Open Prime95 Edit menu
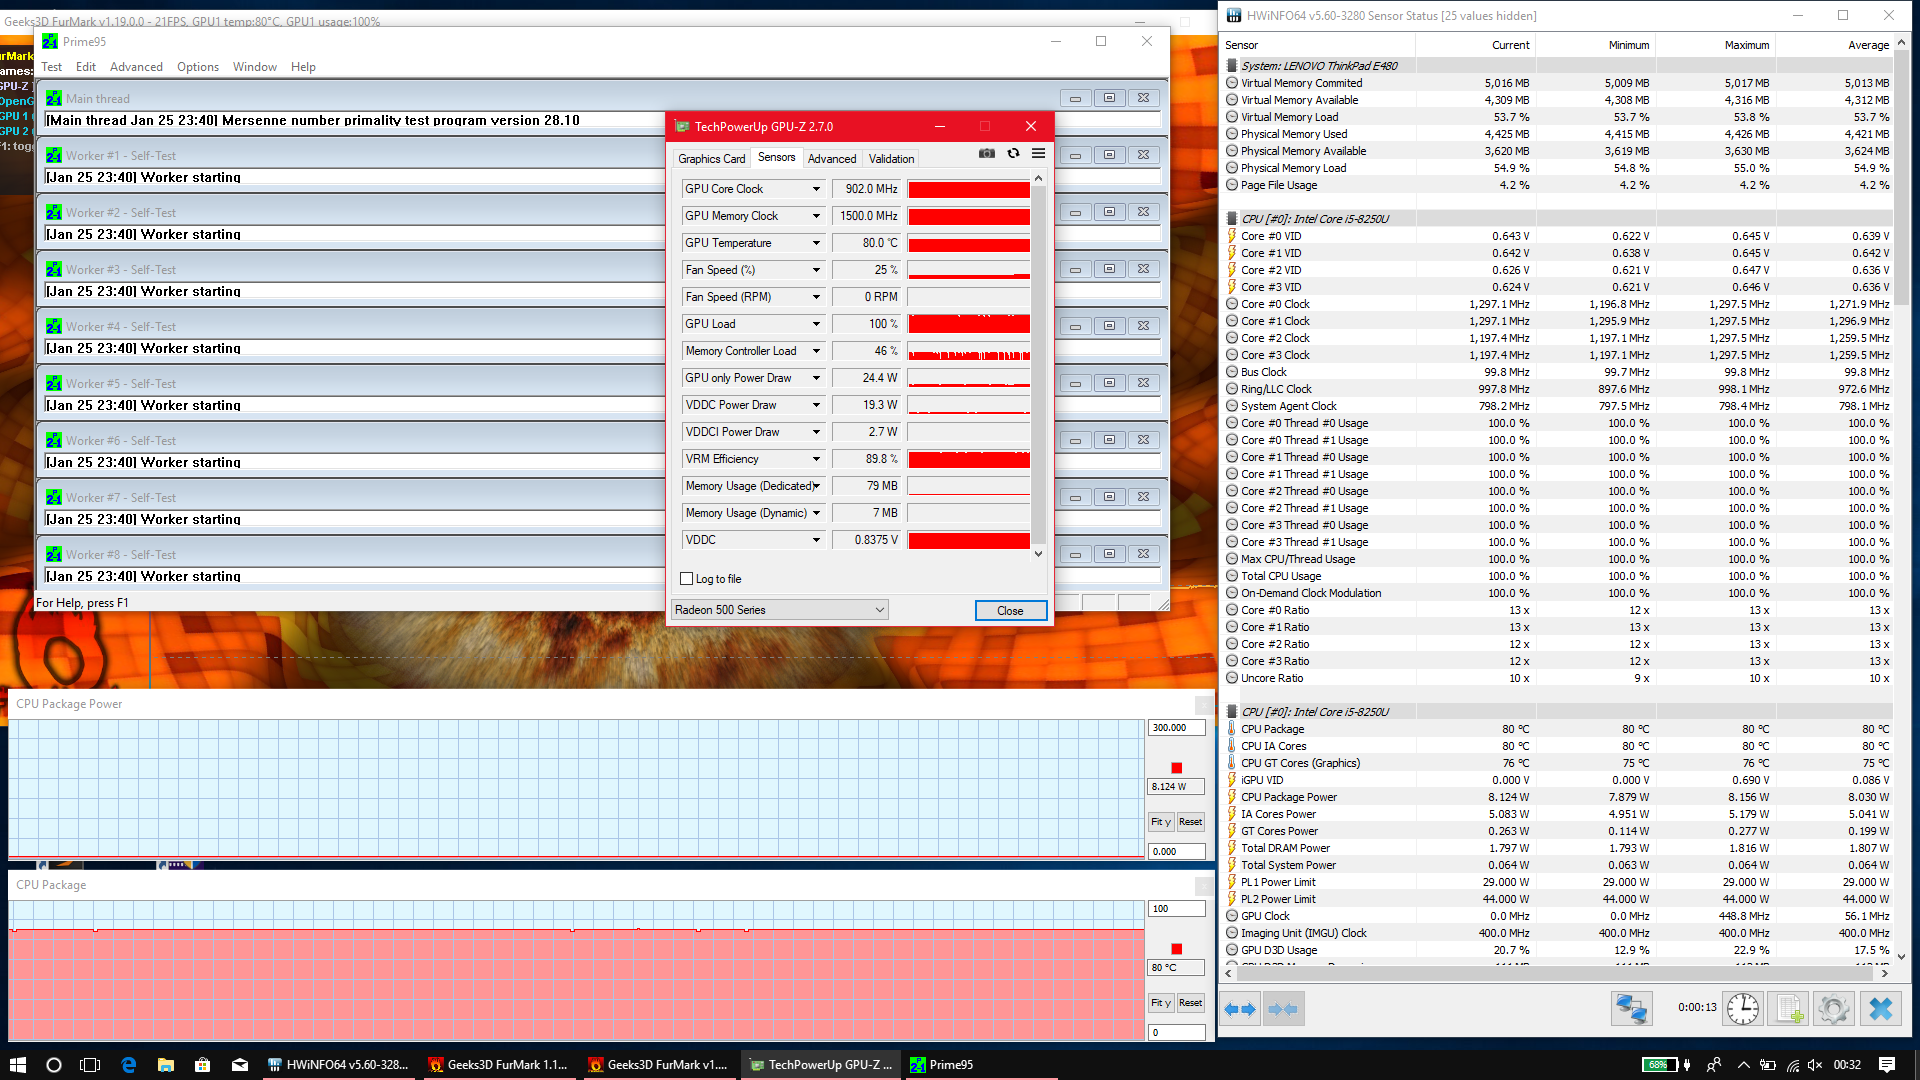This screenshot has height=1080, width=1920. point(86,67)
